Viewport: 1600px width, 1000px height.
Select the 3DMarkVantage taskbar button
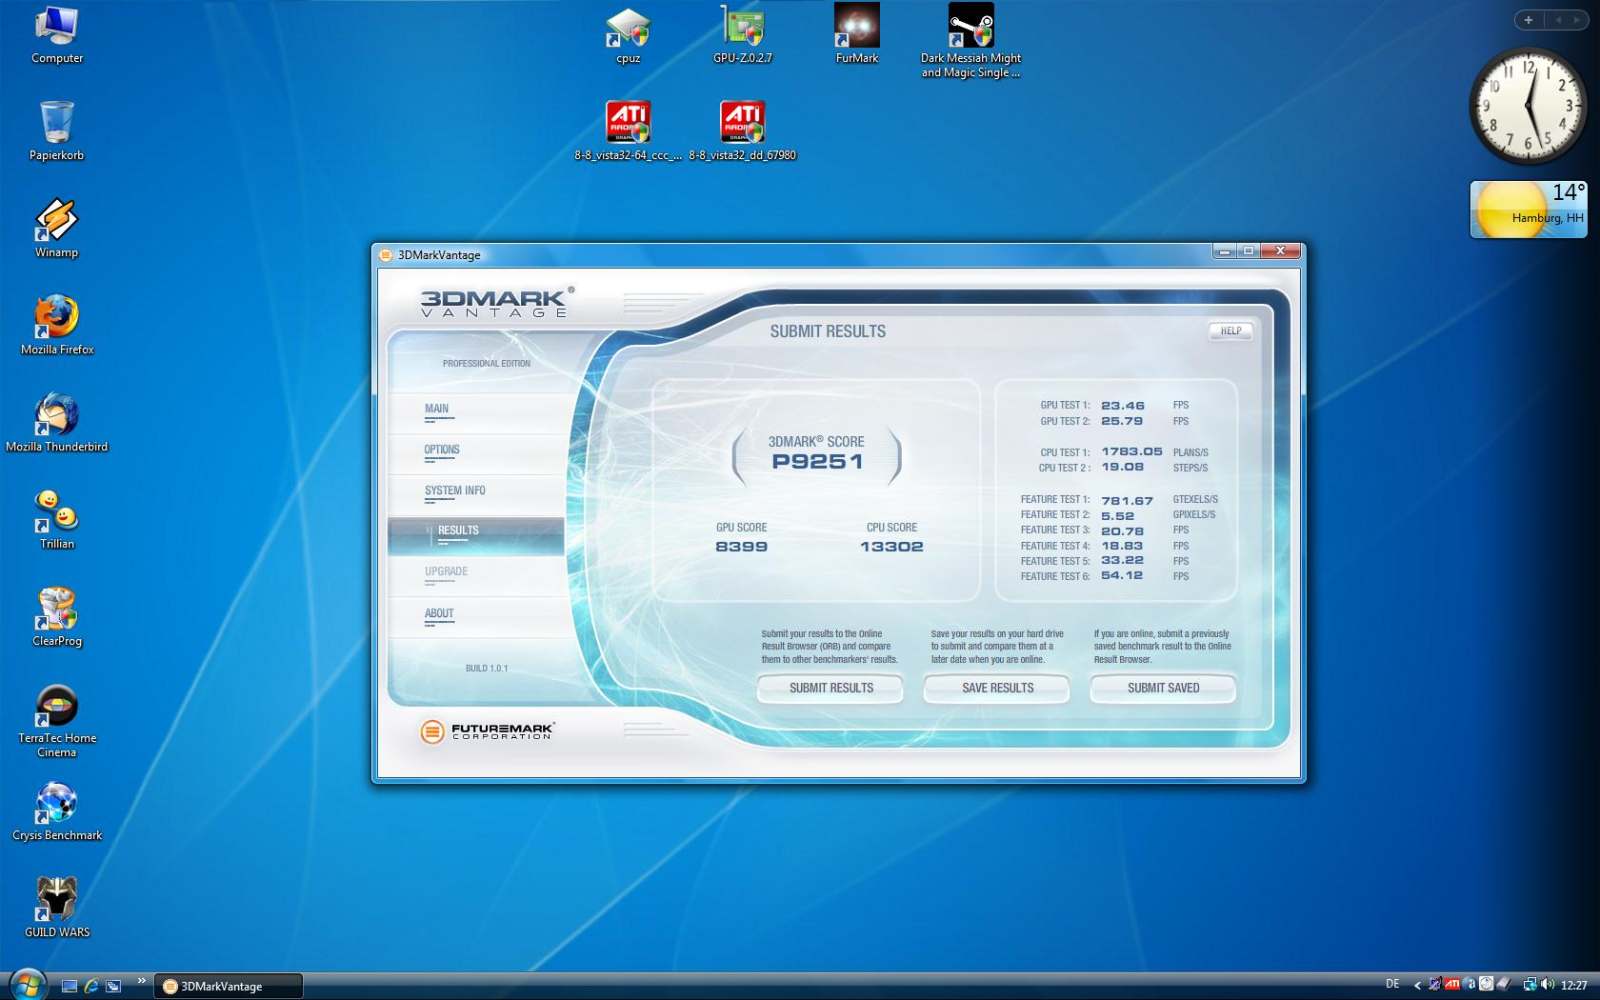(x=228, y=986)
